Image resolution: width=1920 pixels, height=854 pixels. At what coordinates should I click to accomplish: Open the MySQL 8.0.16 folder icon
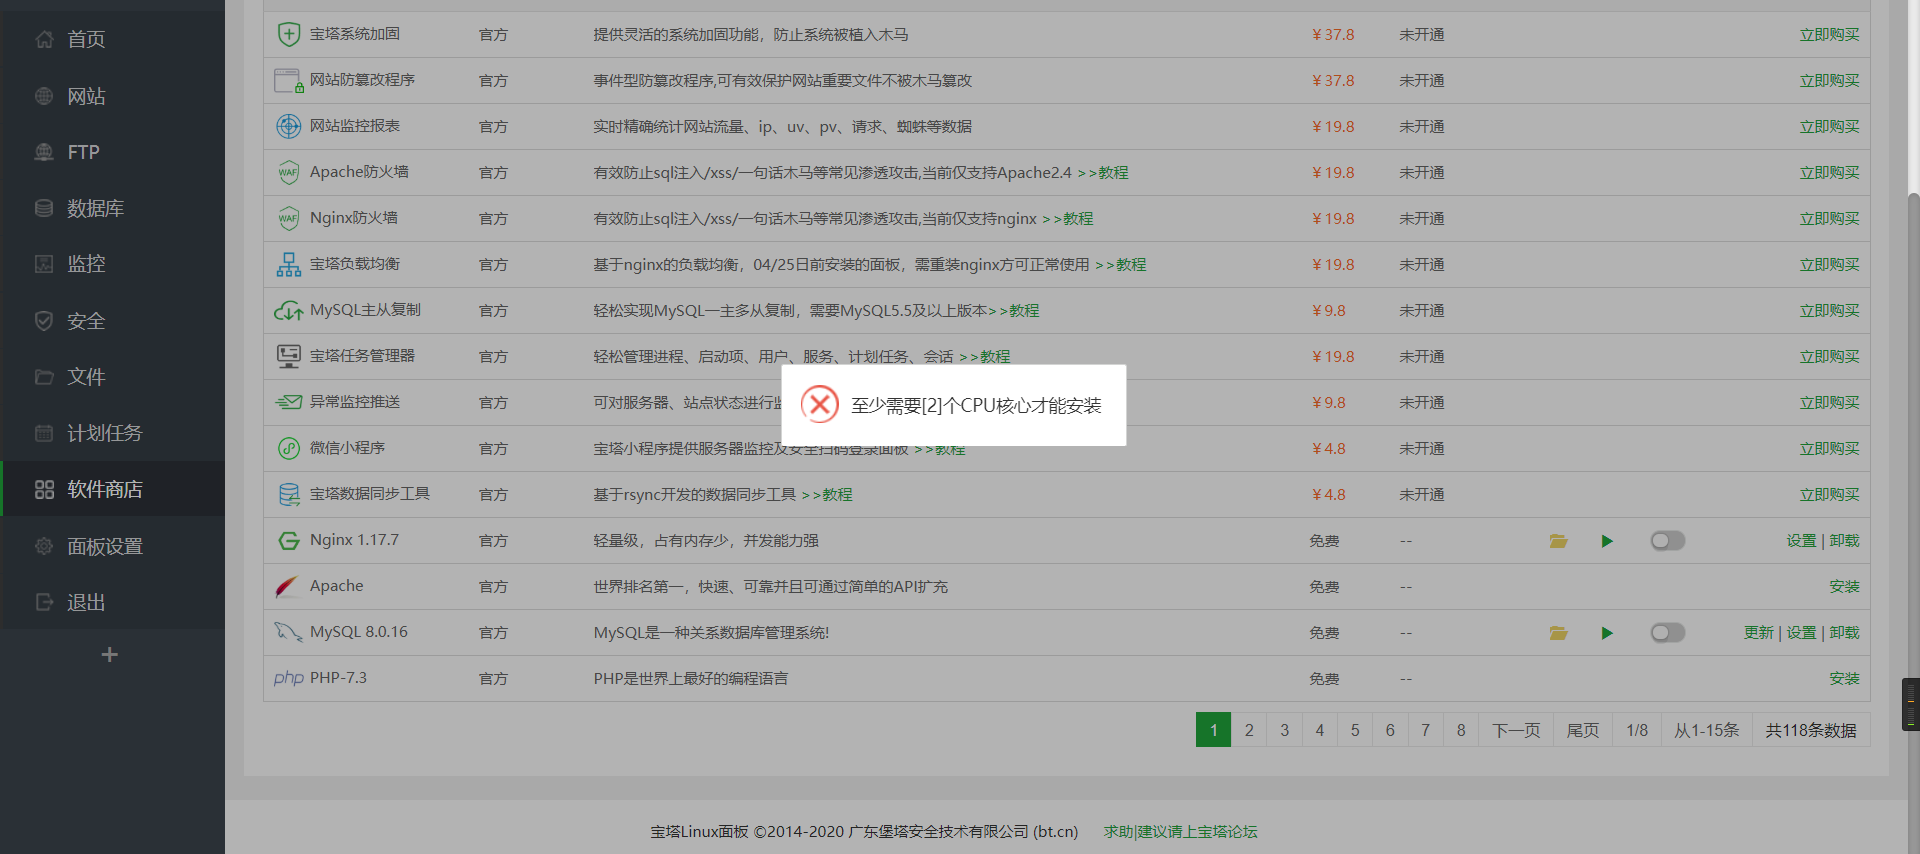(x=1558, y=633)
